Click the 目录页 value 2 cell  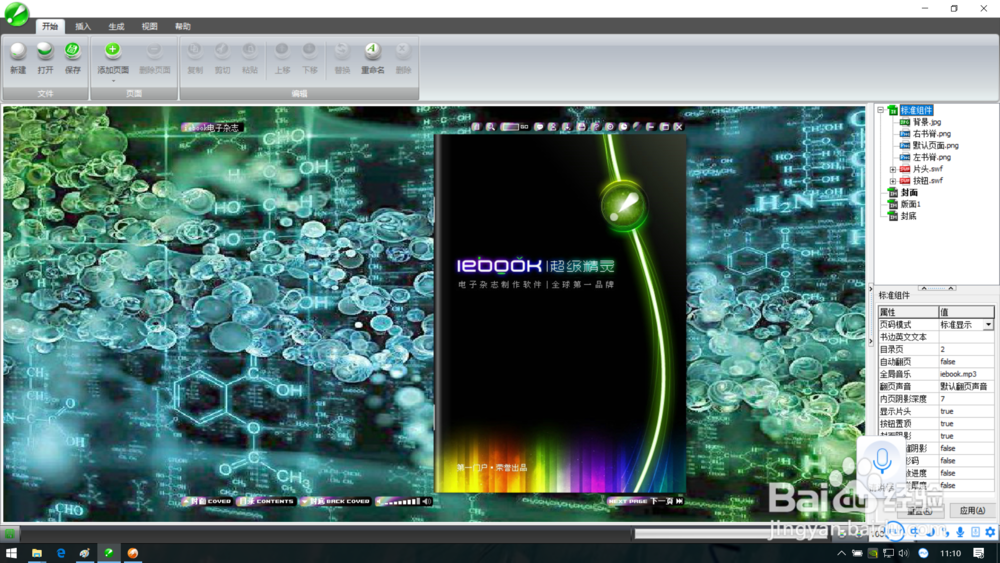click(x=966, y=349)
